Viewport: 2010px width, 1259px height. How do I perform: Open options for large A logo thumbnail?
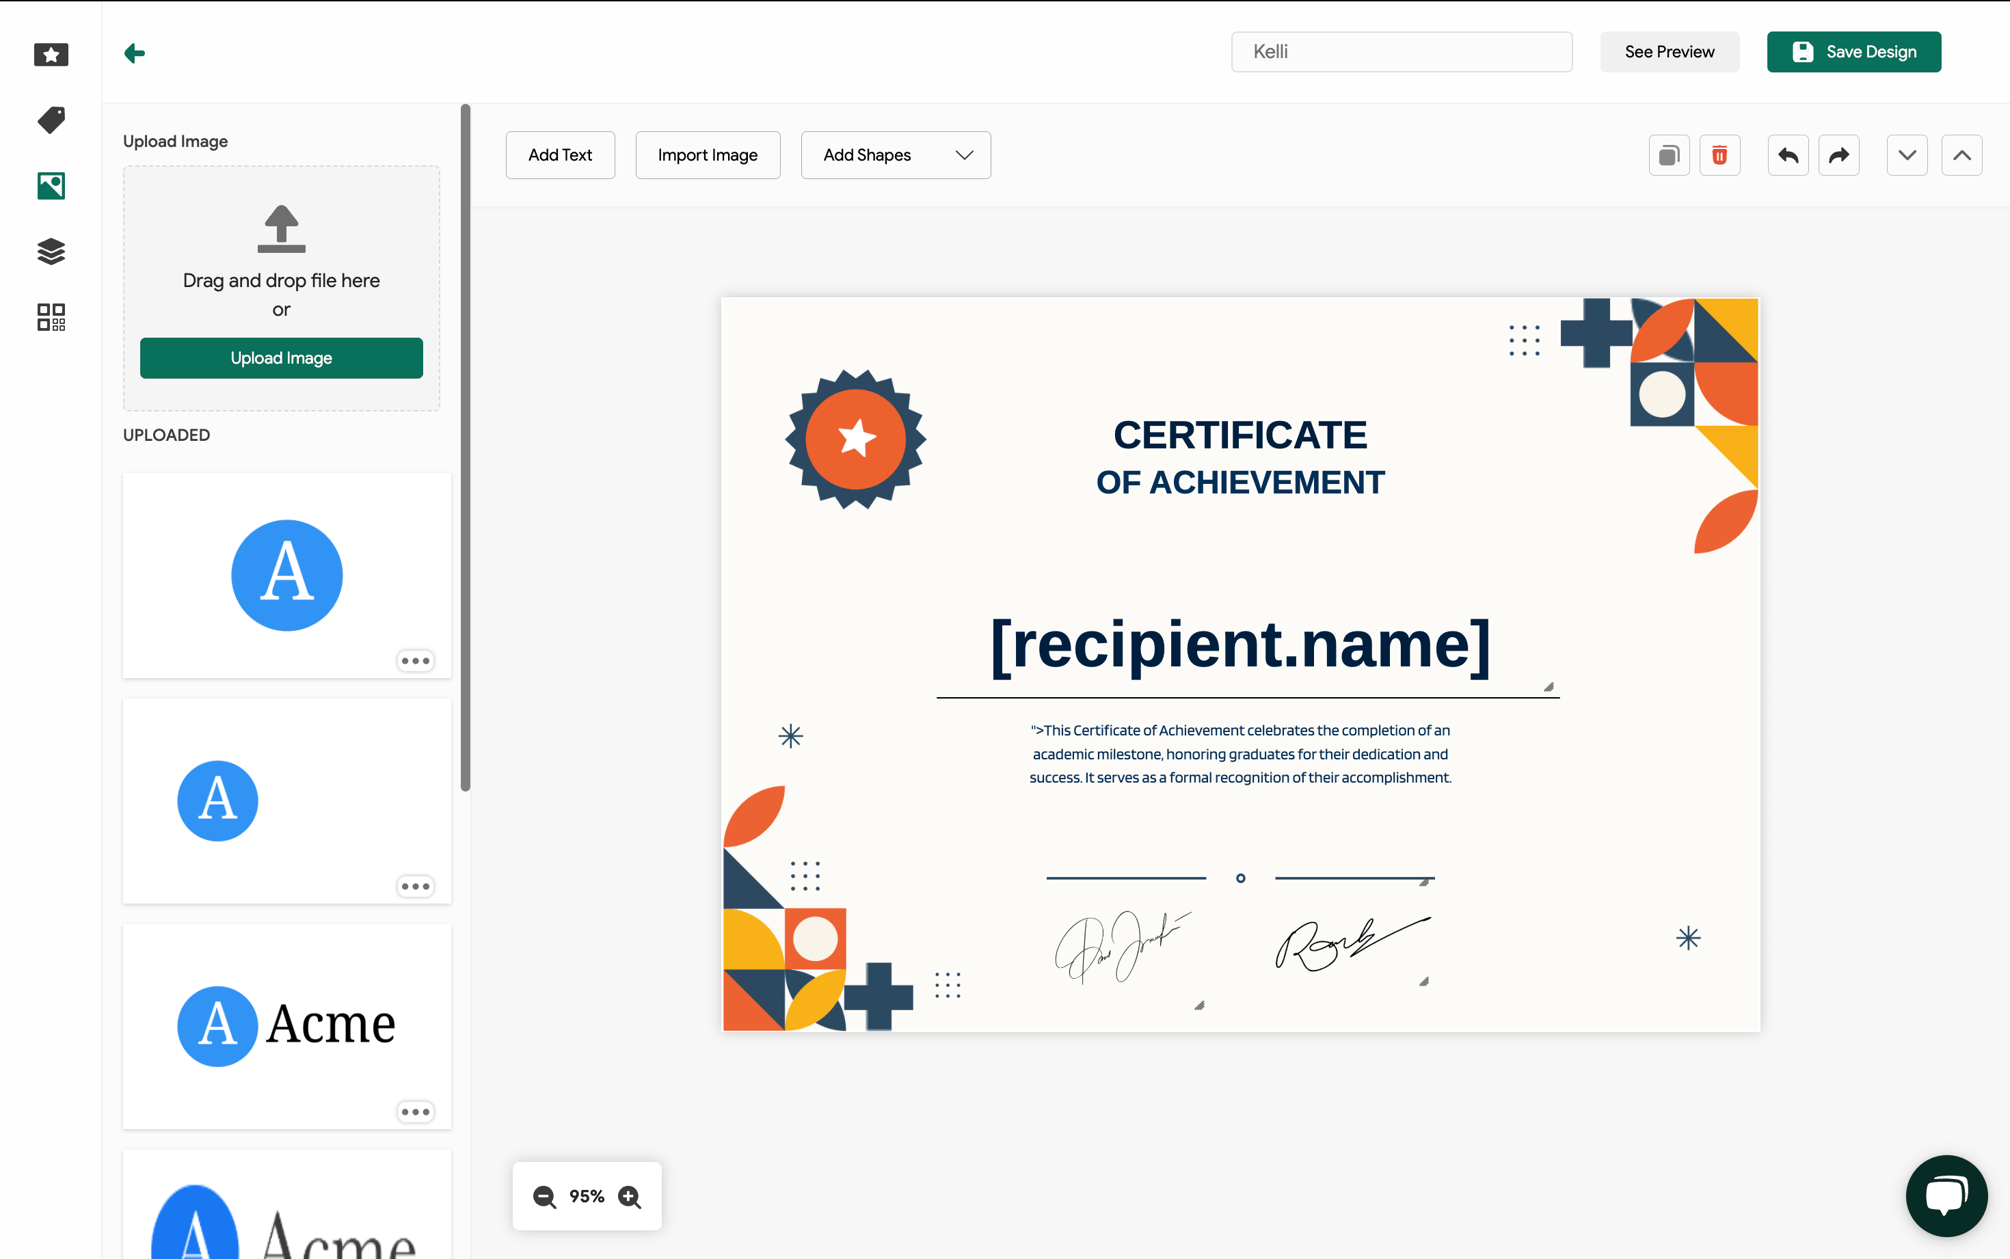[x=416, y=661]
